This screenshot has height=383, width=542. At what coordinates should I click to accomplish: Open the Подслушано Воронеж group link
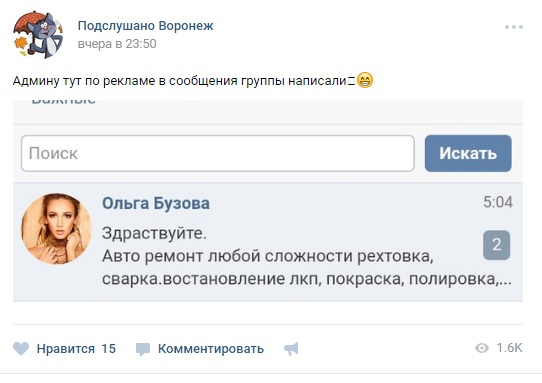click(146, 26)
